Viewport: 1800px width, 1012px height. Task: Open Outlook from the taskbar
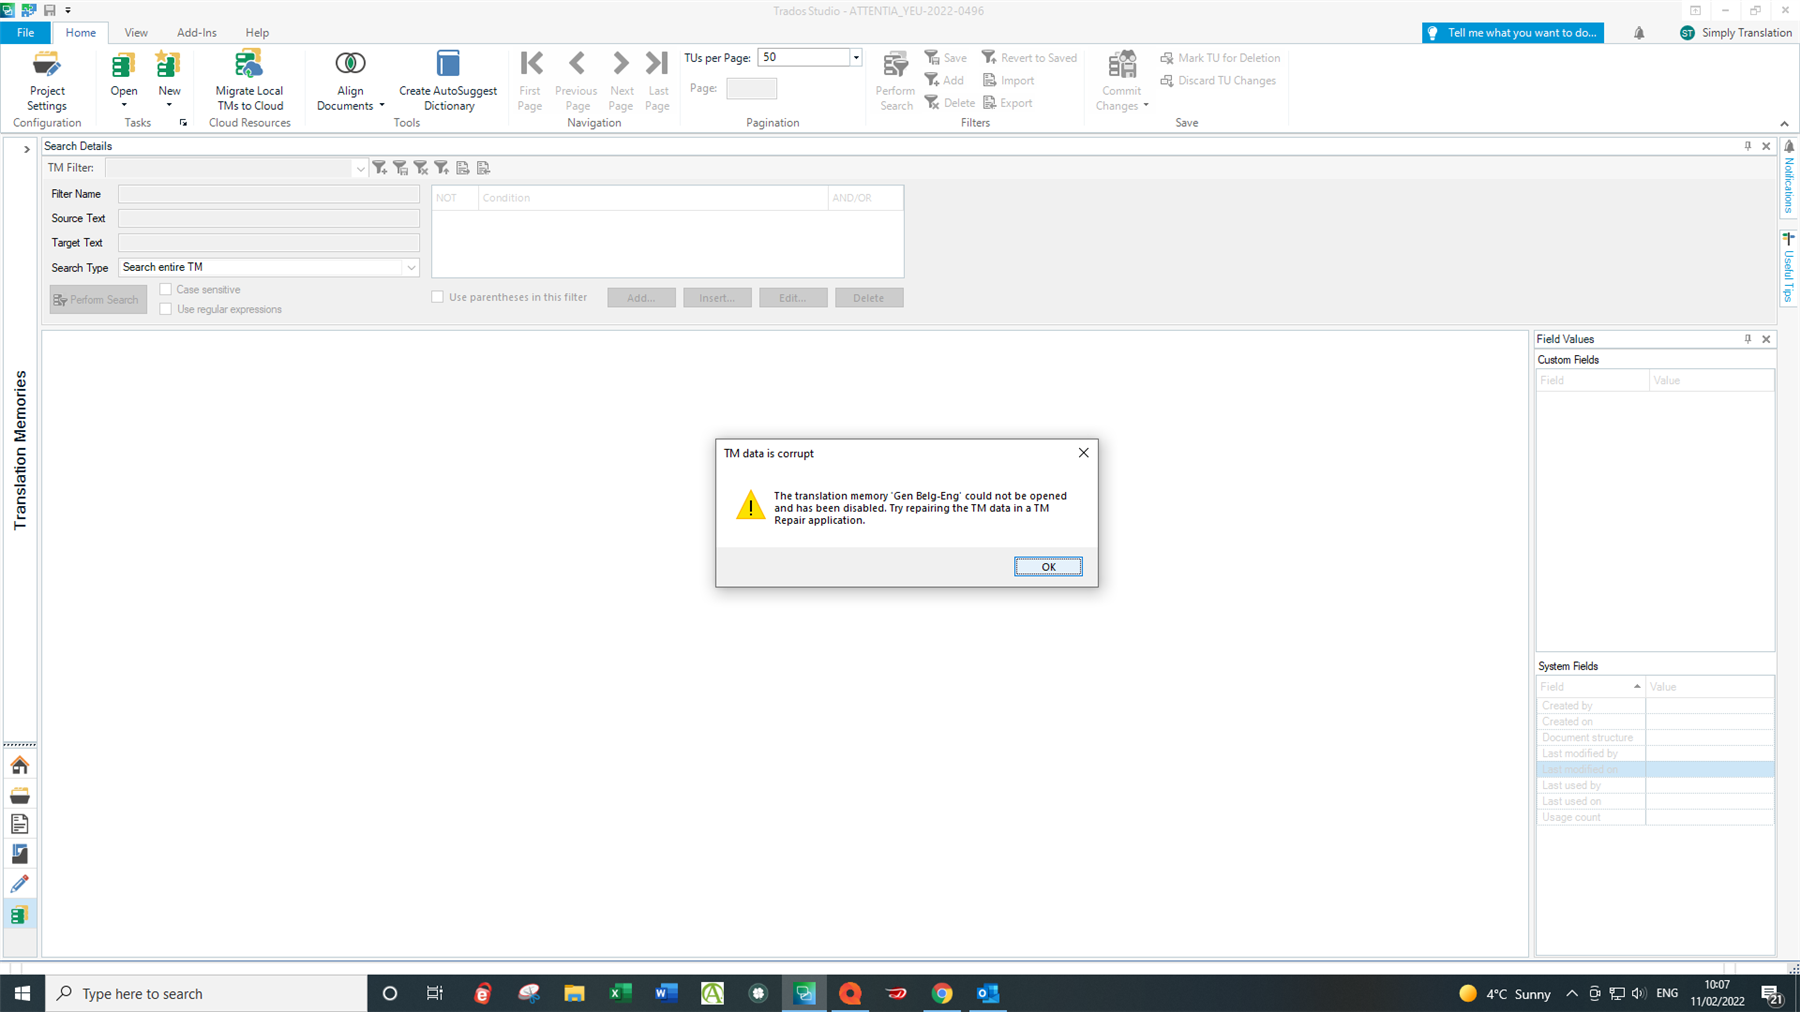point(988,993)
